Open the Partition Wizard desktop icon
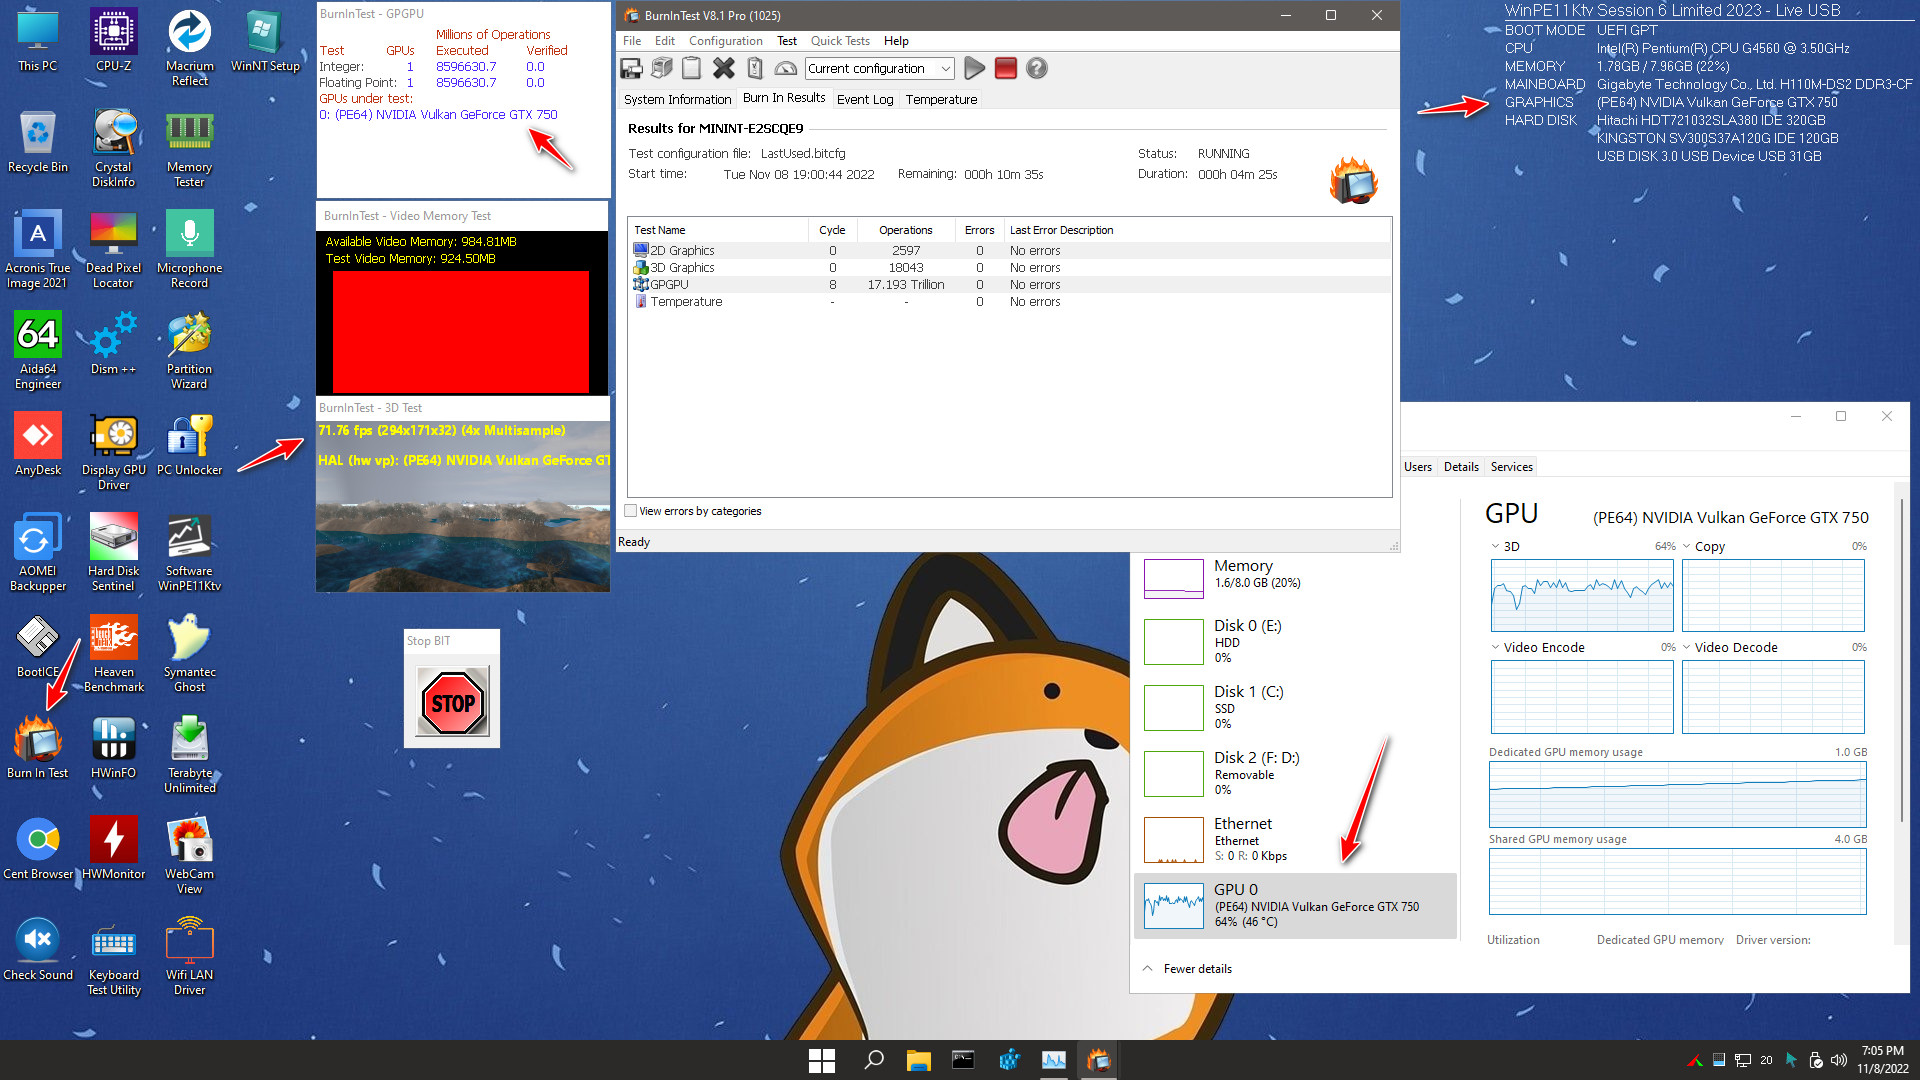1920x1080 pixels. tap(189, 351)
